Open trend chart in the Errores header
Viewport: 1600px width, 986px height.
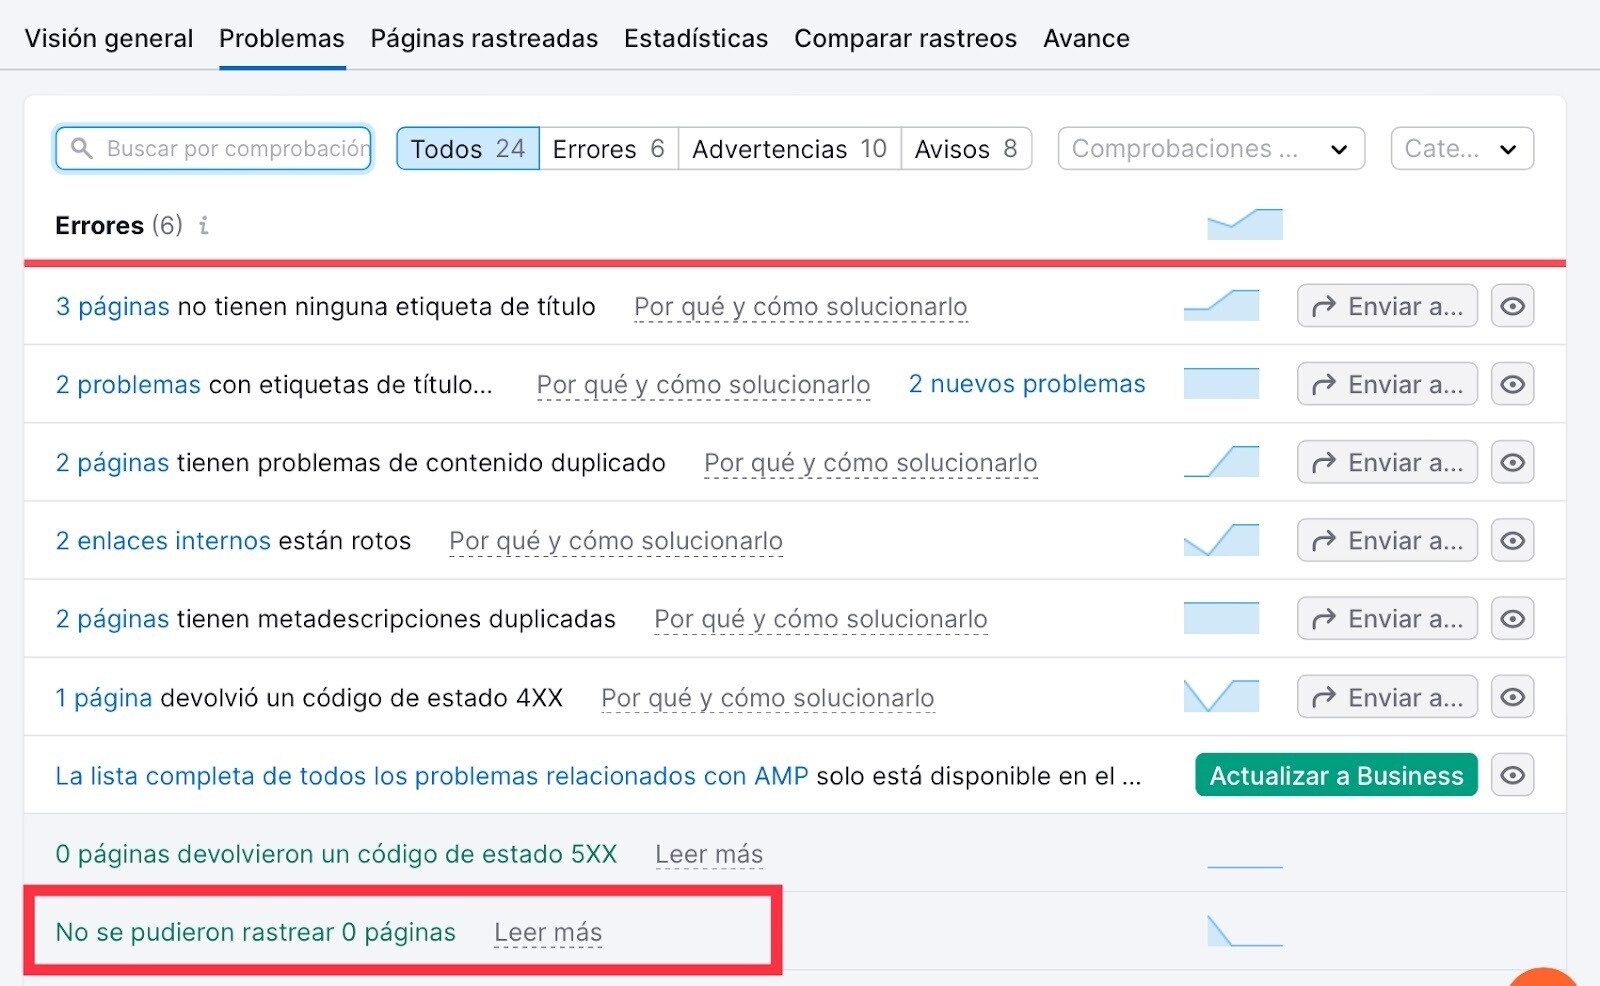pos(1245,224)
